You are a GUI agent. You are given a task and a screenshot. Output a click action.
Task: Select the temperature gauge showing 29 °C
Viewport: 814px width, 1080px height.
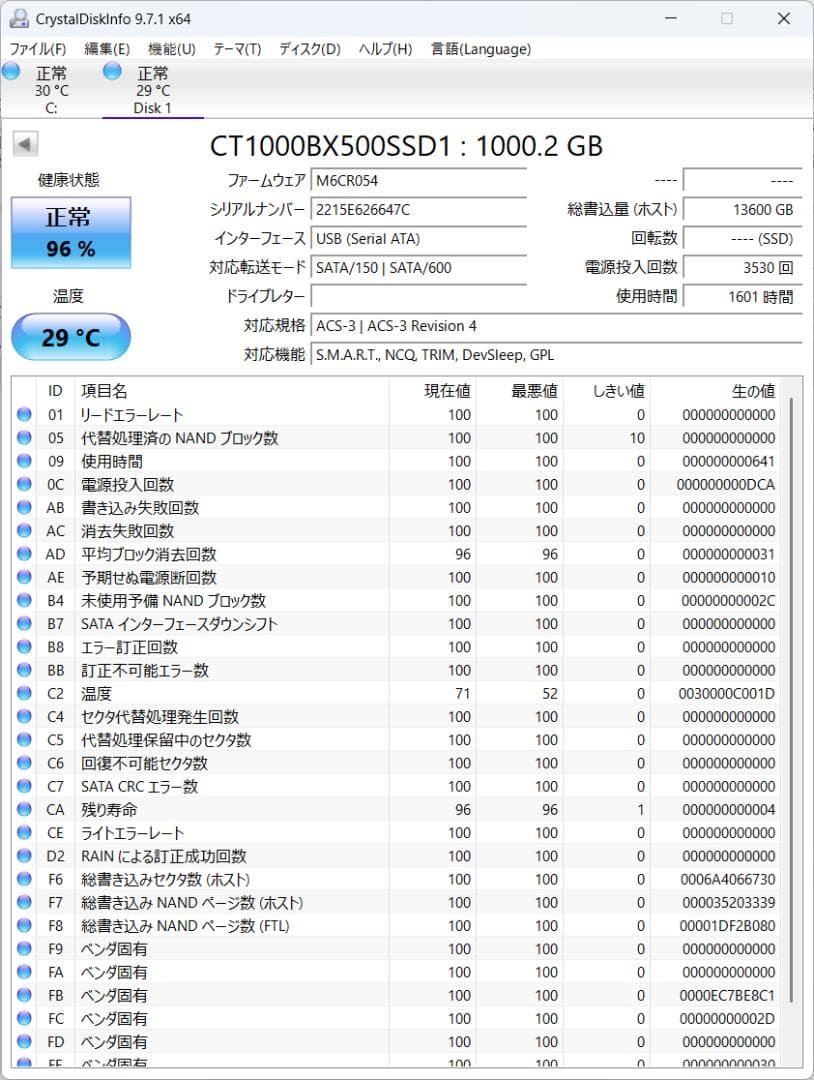click(70, 337)
